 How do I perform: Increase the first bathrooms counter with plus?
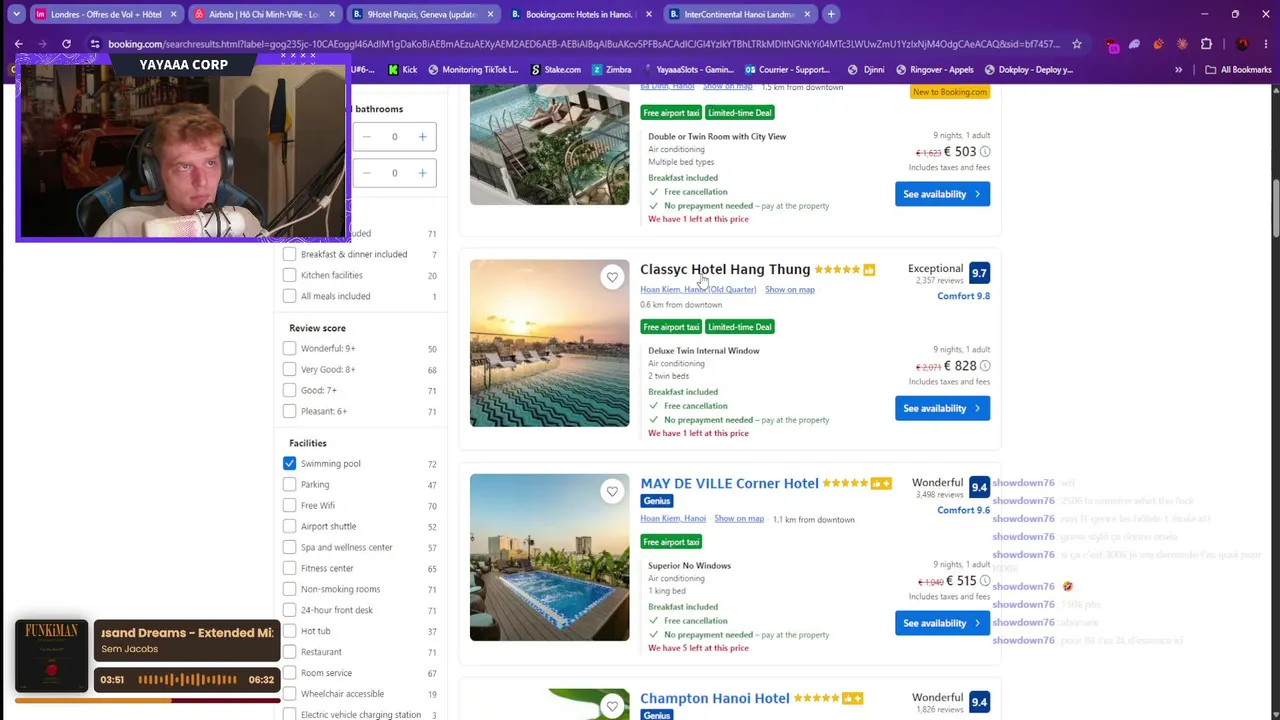point(422,136)
